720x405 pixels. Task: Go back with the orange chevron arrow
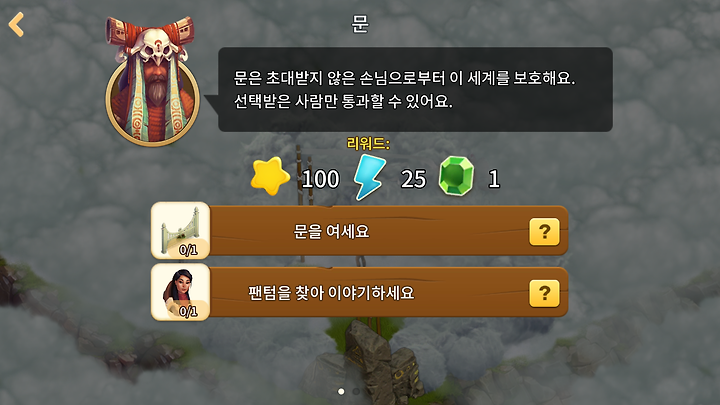pos(16,24)
